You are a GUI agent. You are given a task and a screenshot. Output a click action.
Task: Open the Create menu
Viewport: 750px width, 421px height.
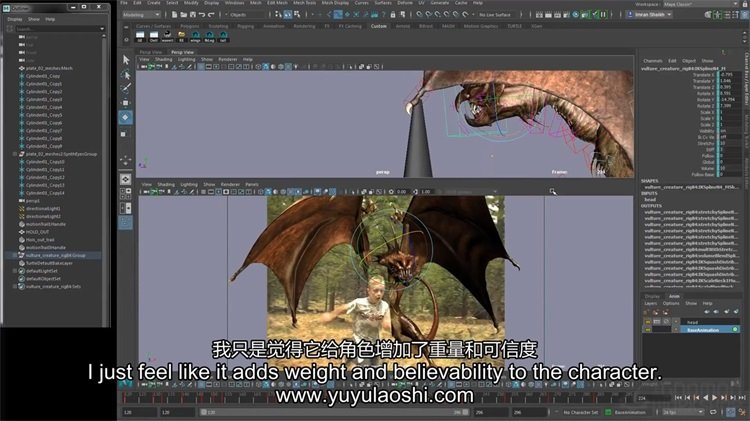154,3
